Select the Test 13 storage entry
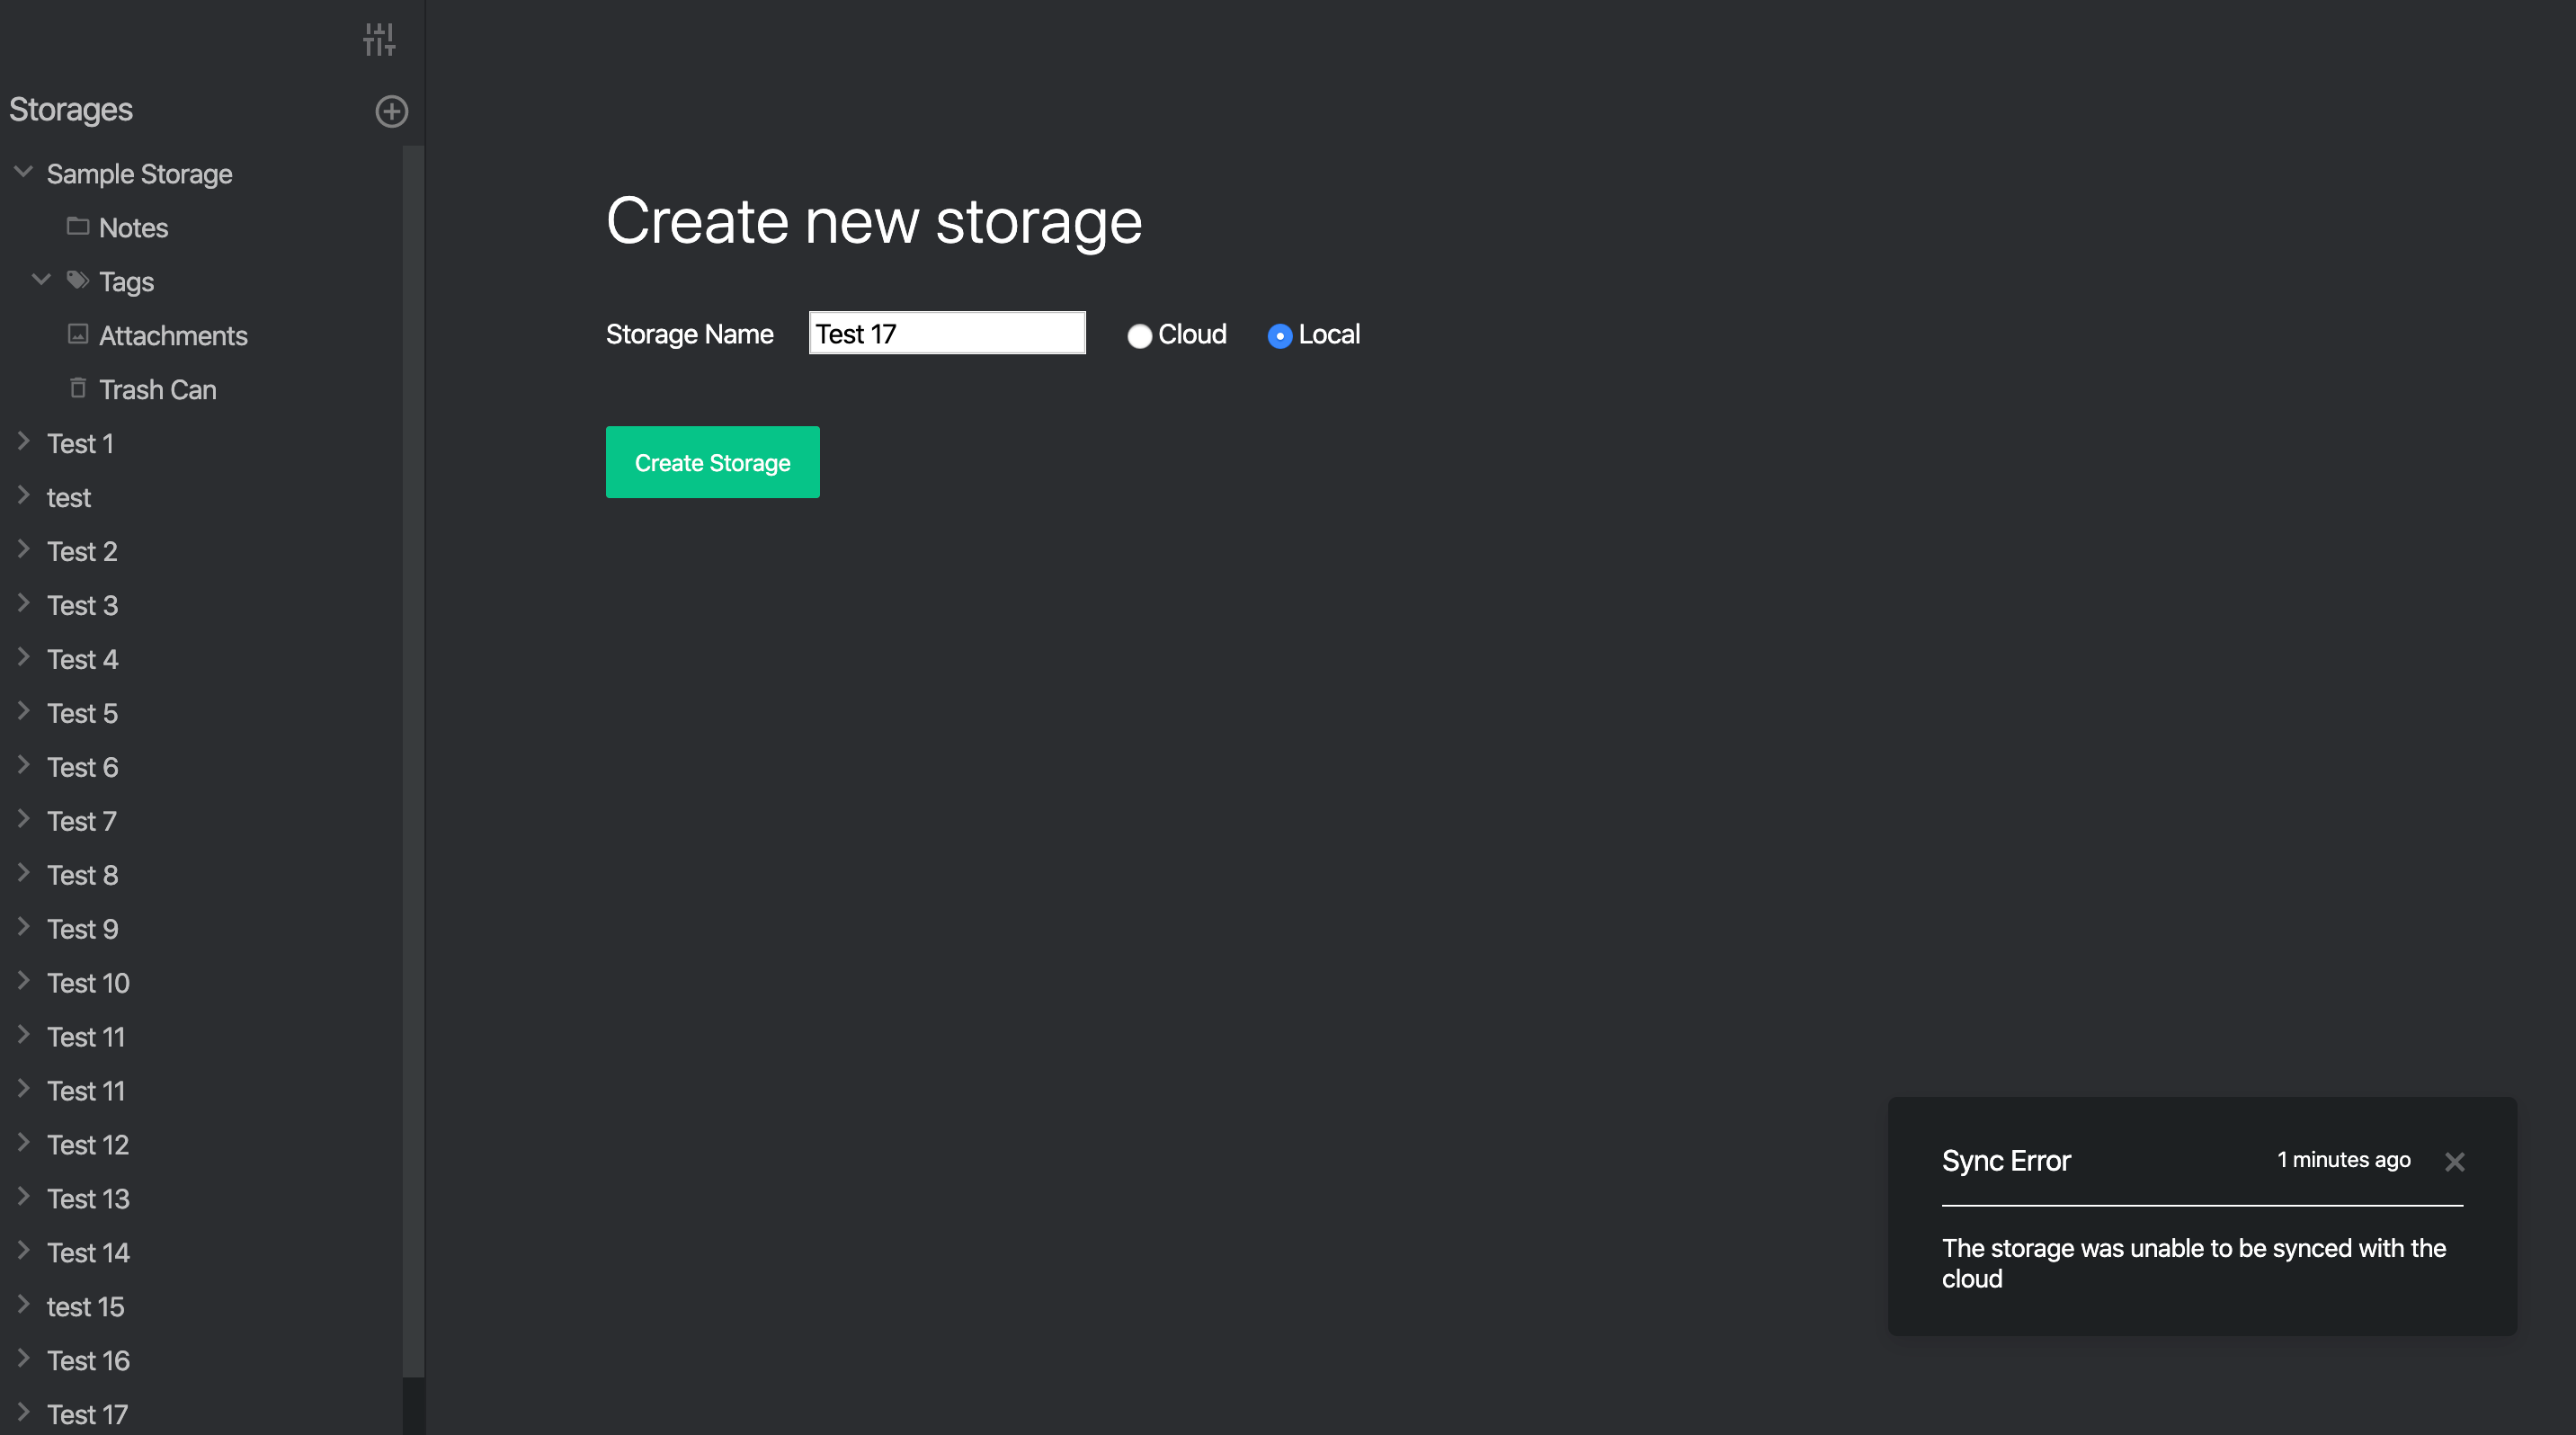The height and width of the screenshot is (1435, 2576). (88, 1199)
